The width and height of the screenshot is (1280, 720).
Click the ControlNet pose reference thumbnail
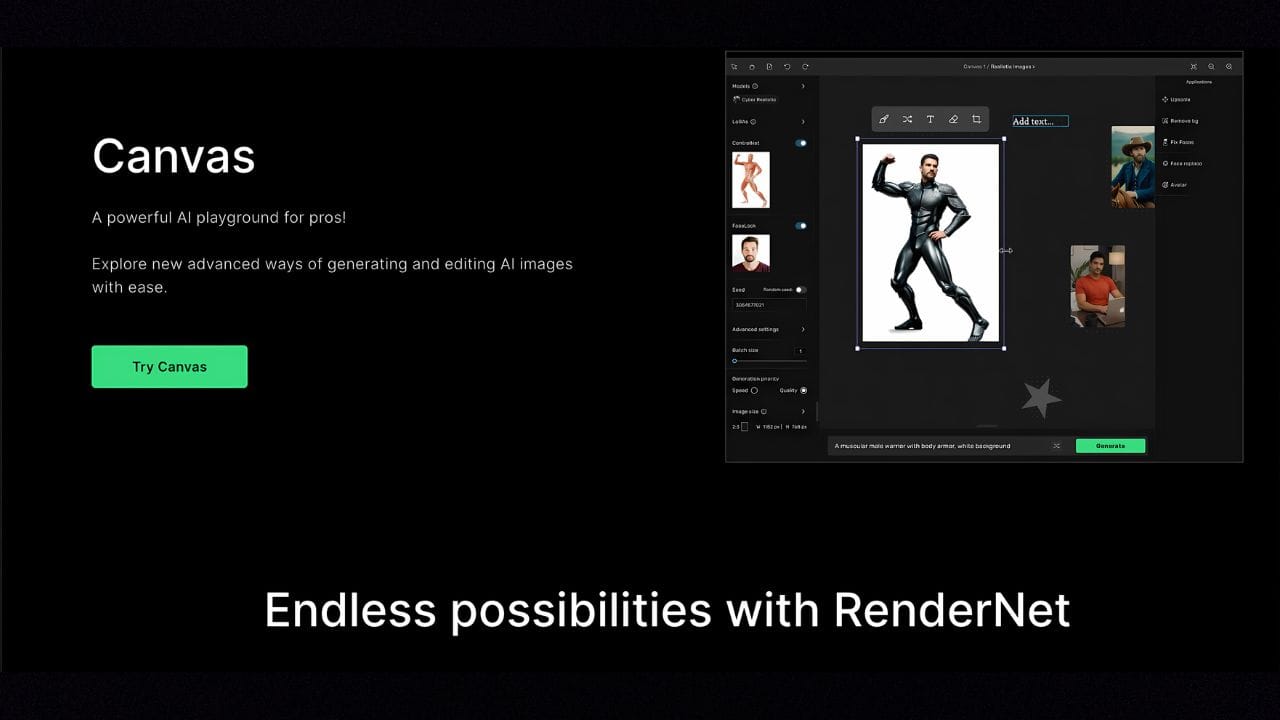(x=751, y=180)
